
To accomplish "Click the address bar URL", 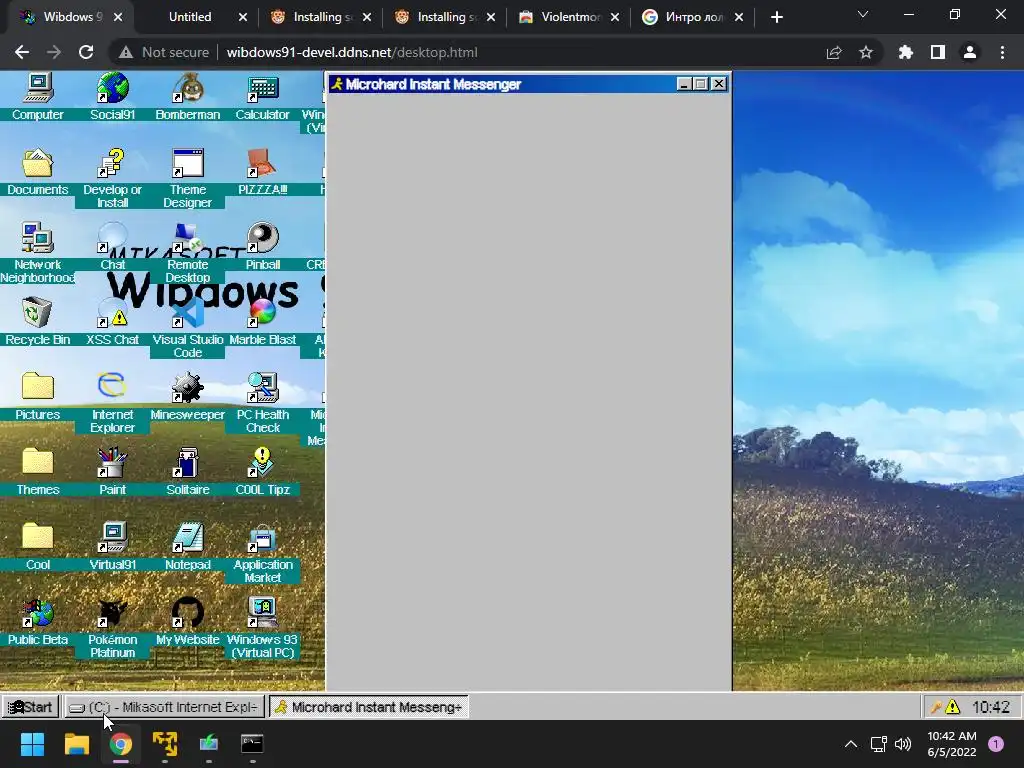I will click(x=352, y=52).
